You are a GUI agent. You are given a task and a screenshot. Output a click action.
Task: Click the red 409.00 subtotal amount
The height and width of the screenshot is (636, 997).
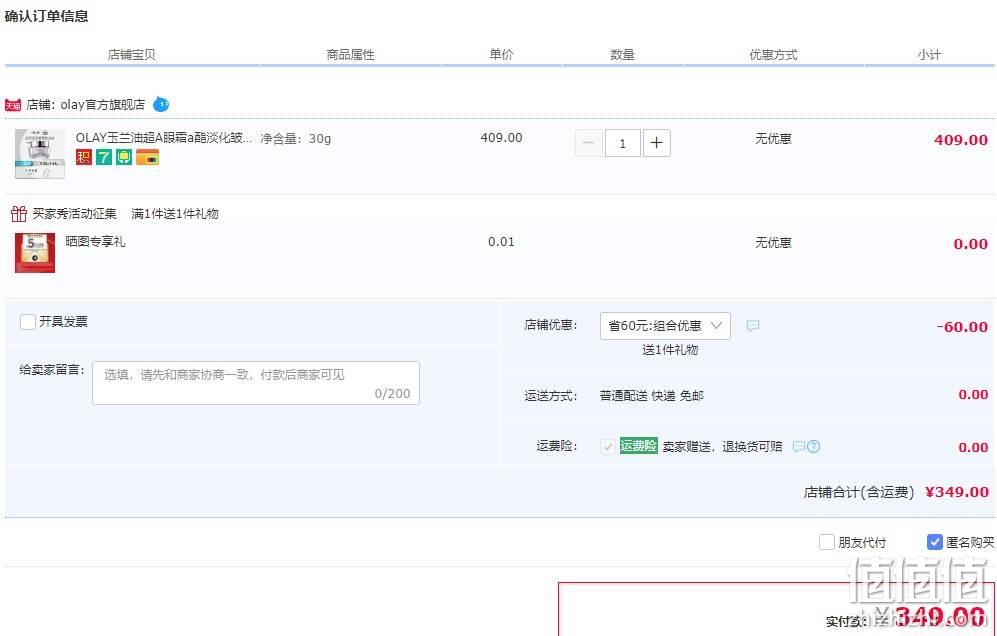click(x=961, y=140)
